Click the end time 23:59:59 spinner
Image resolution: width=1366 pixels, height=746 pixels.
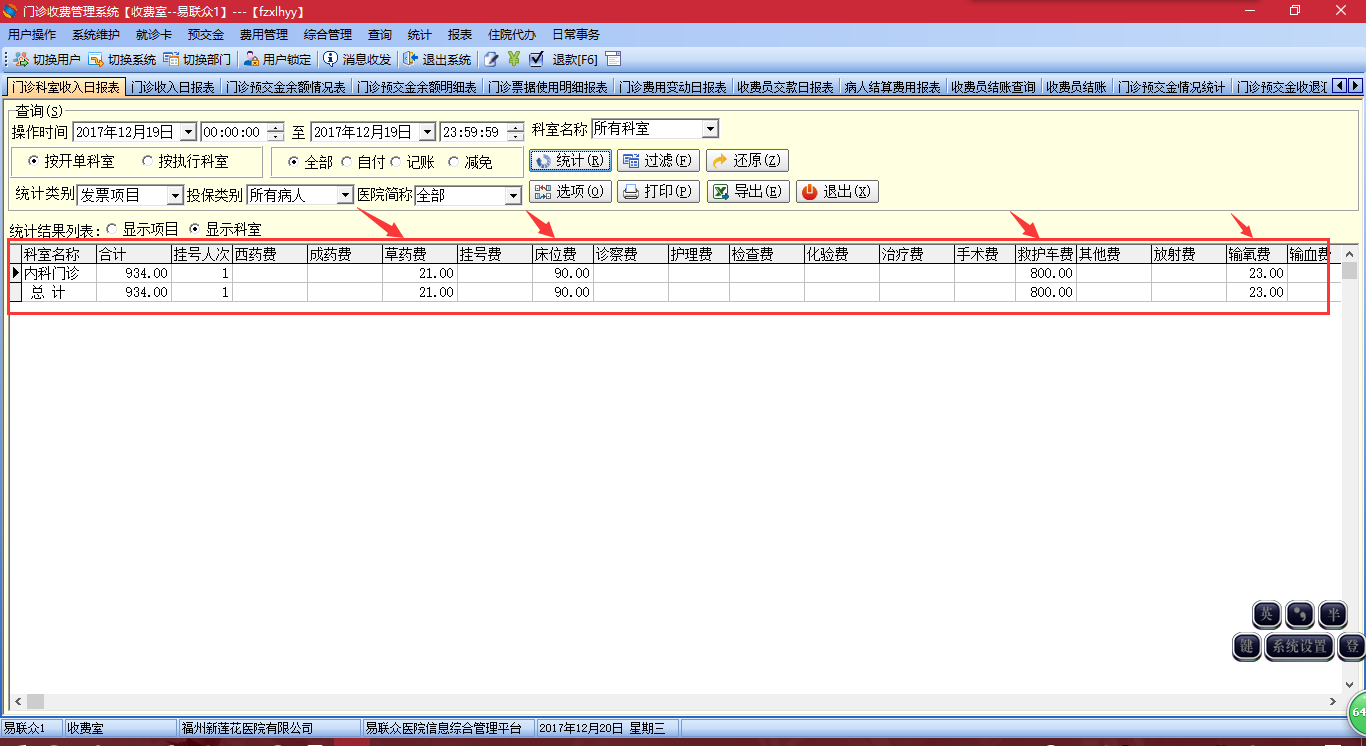515,132
